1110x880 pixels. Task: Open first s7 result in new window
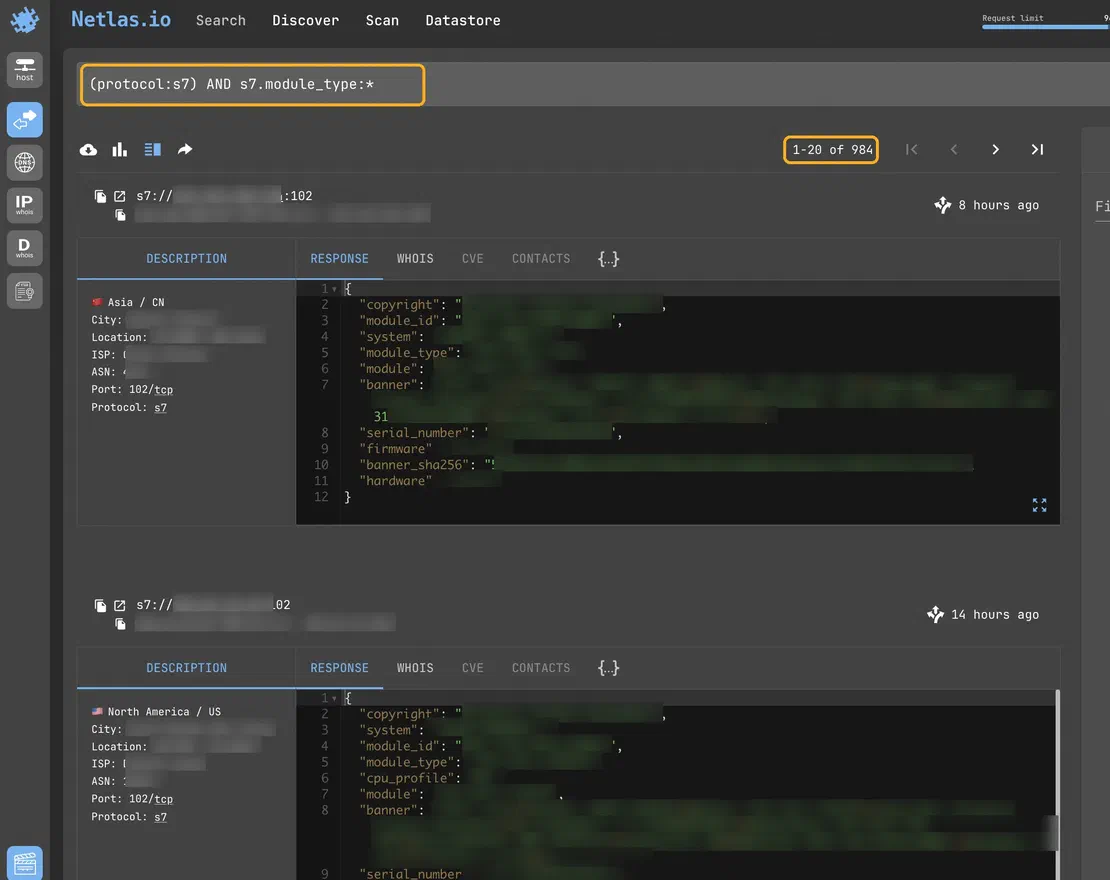[x=120, y=196]
